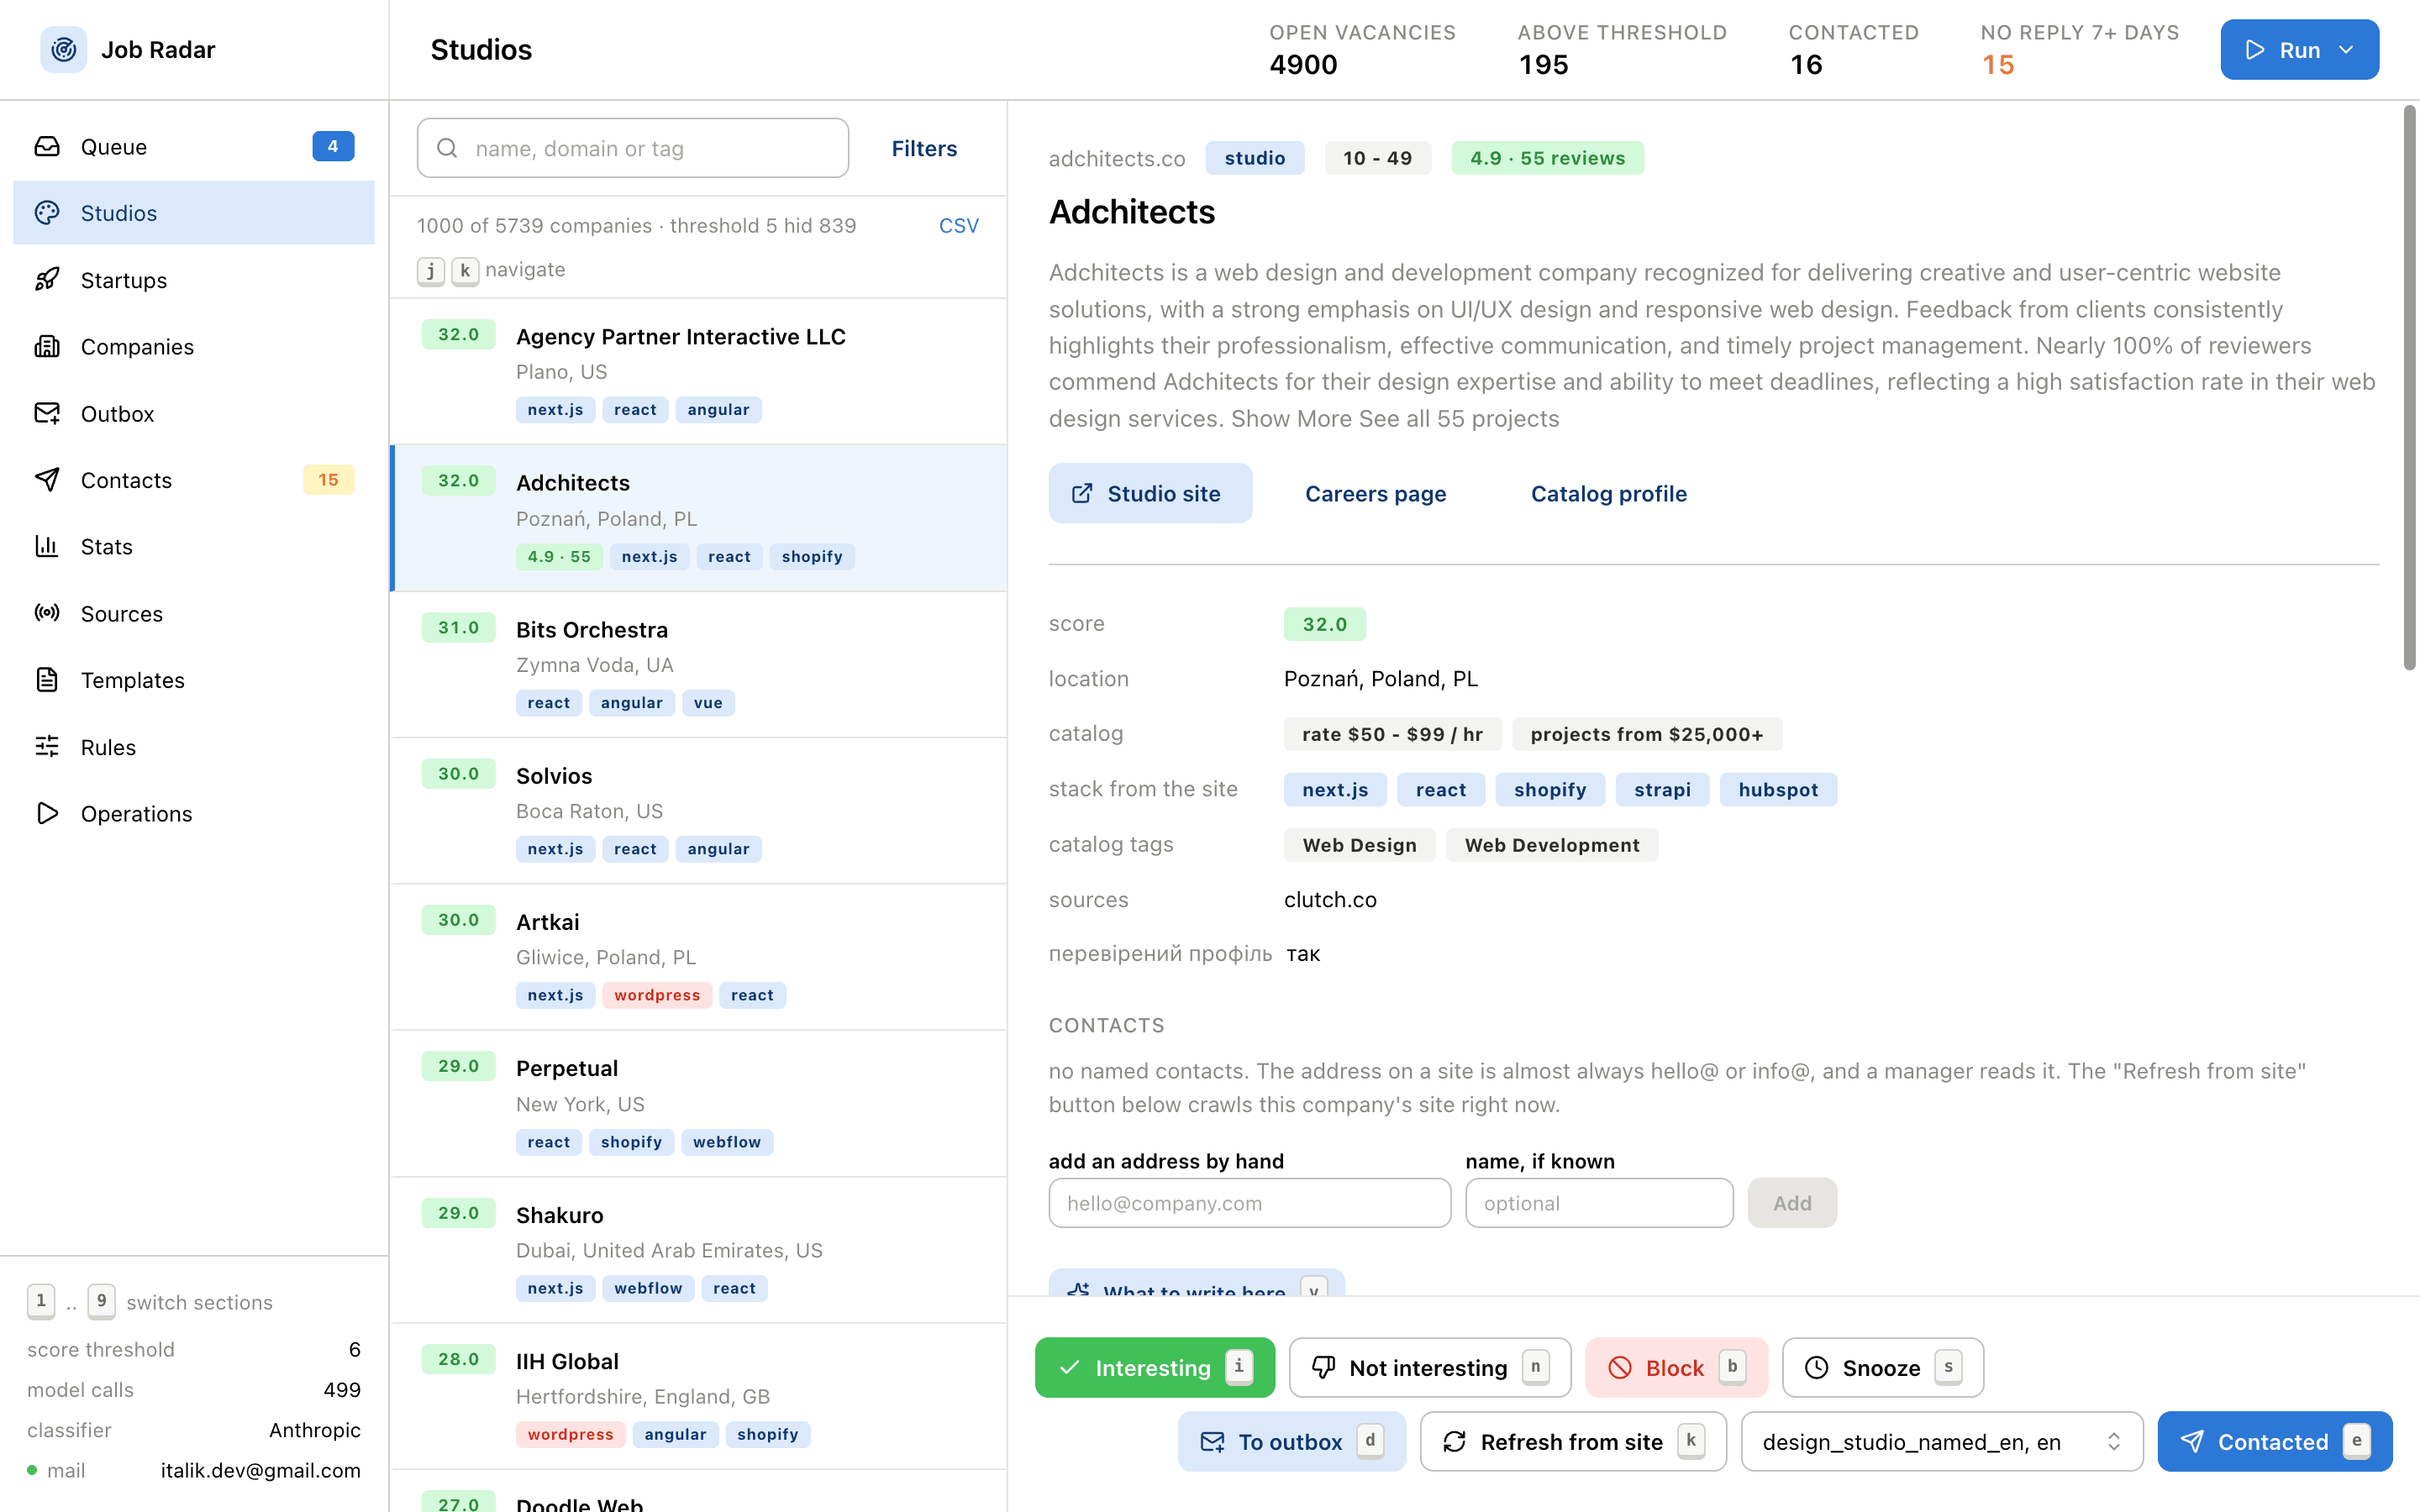Select the Perpetual company row
Screen dimensions: 2420x1512
(x=699, y=1104)
